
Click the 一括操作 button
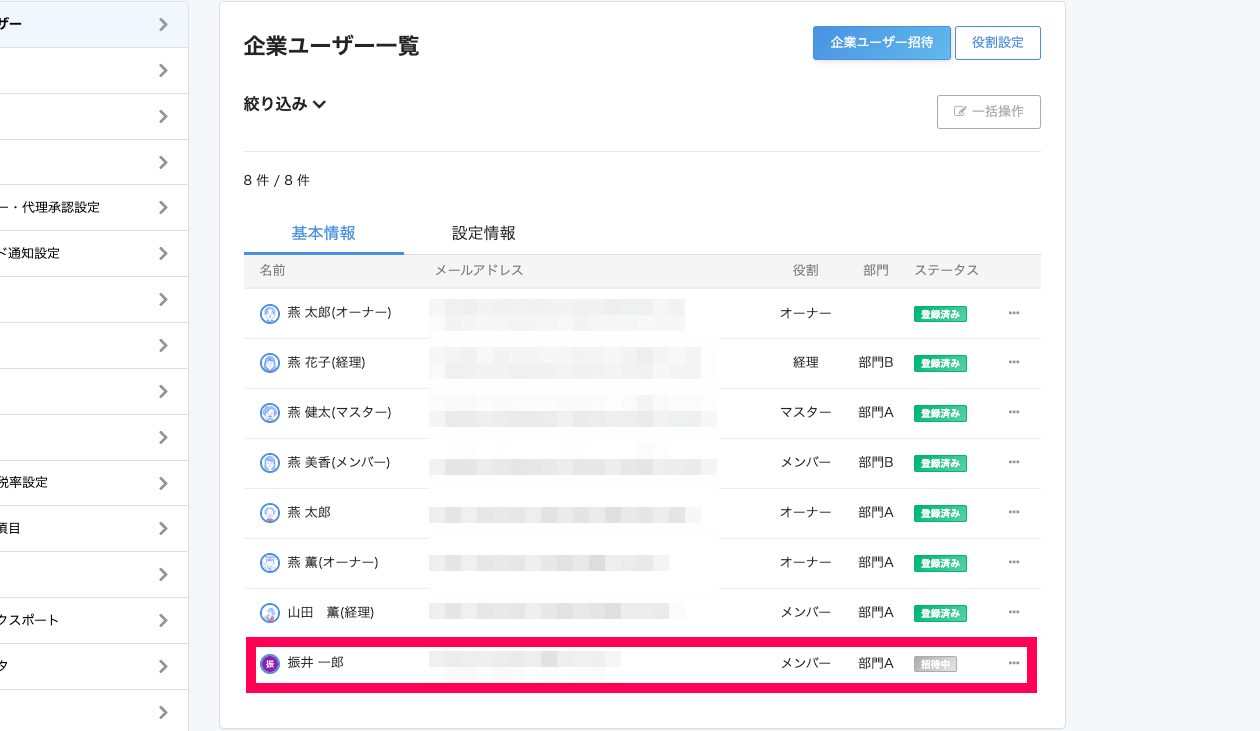coord(989,112)
